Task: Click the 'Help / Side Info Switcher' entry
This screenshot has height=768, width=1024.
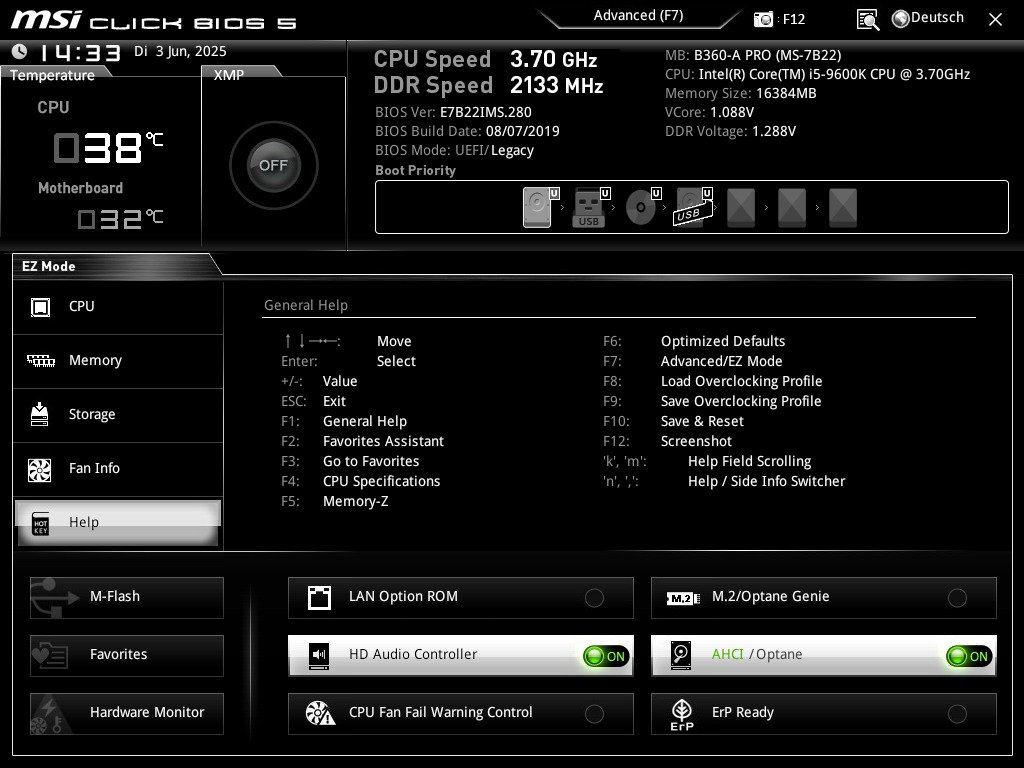Action: pos(766,482)
